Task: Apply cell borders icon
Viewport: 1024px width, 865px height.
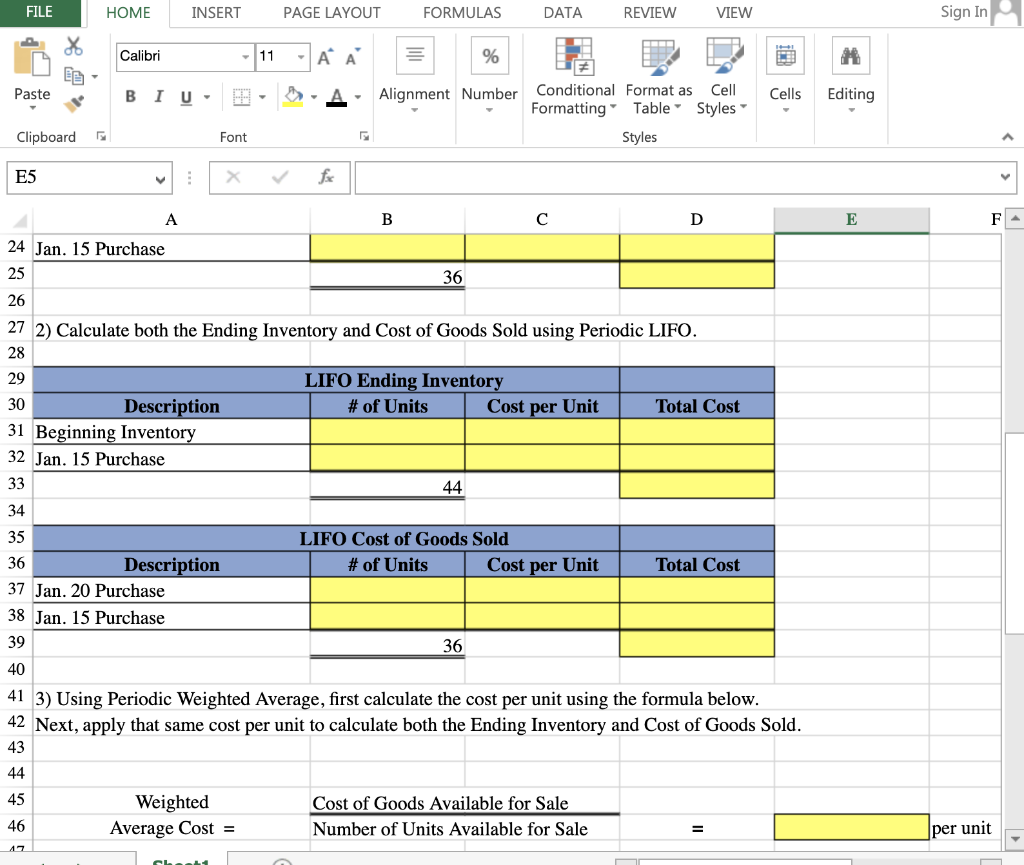Action: coord(242,97)
